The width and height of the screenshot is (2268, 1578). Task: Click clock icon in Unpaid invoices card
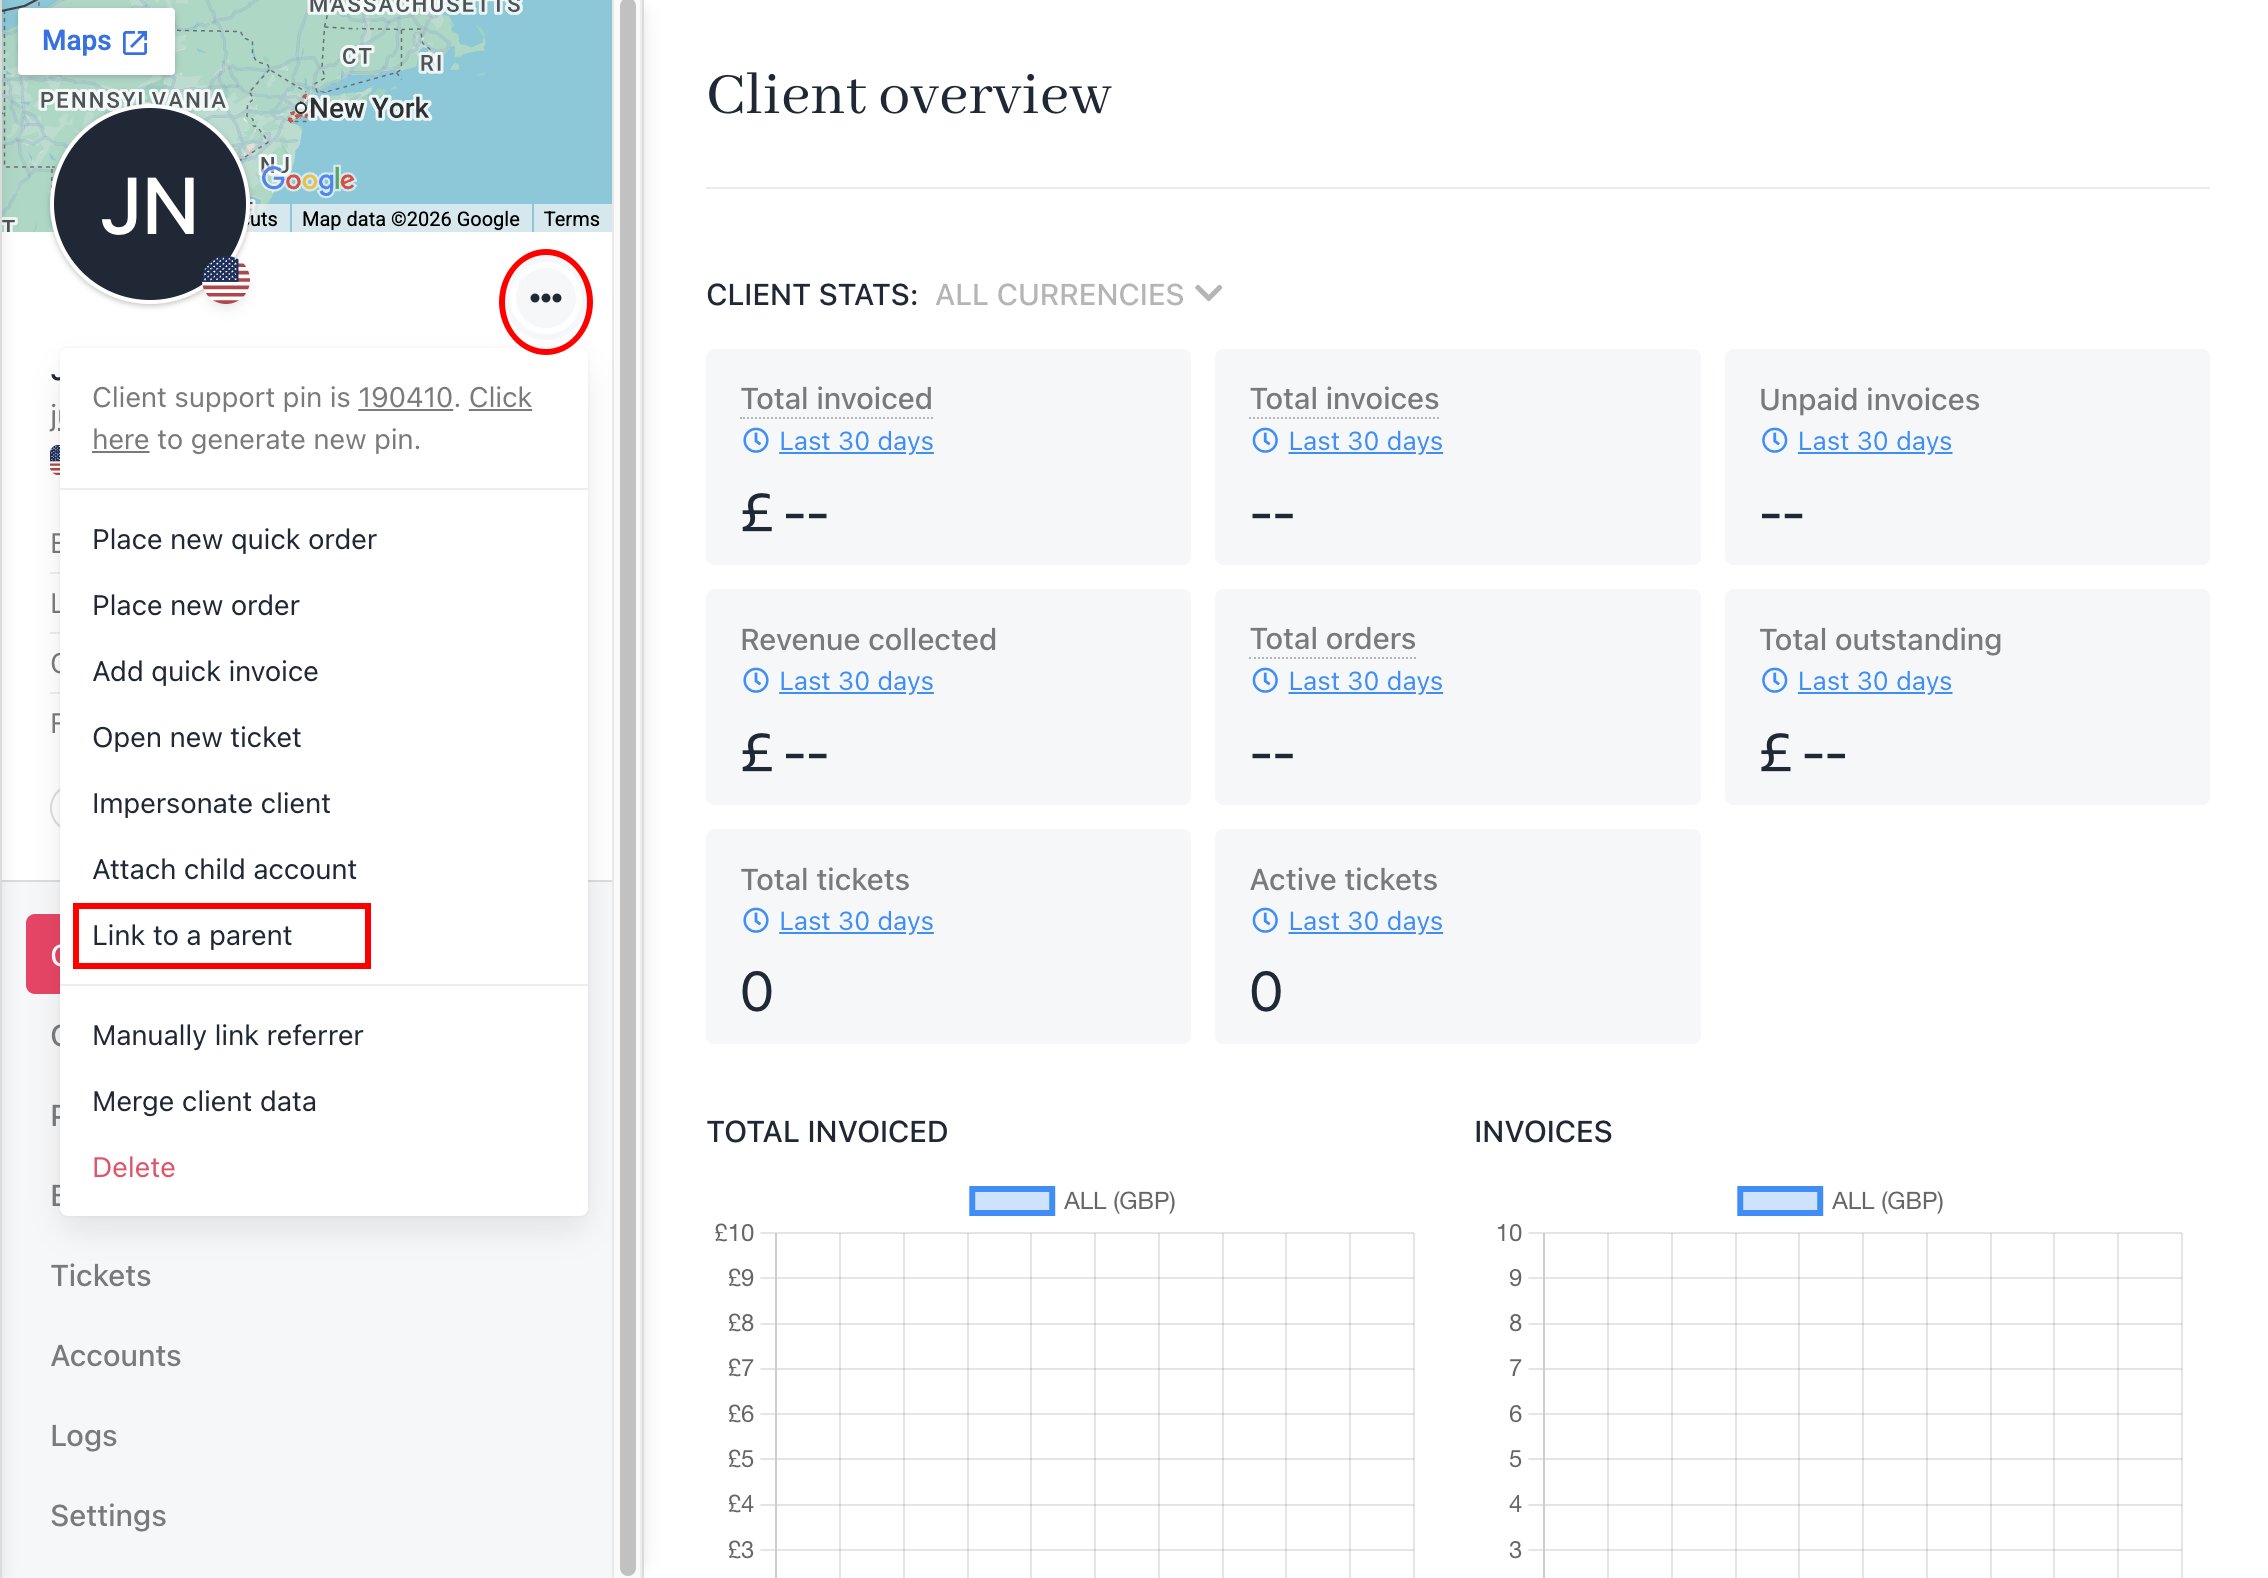[x=1774, y=440]
